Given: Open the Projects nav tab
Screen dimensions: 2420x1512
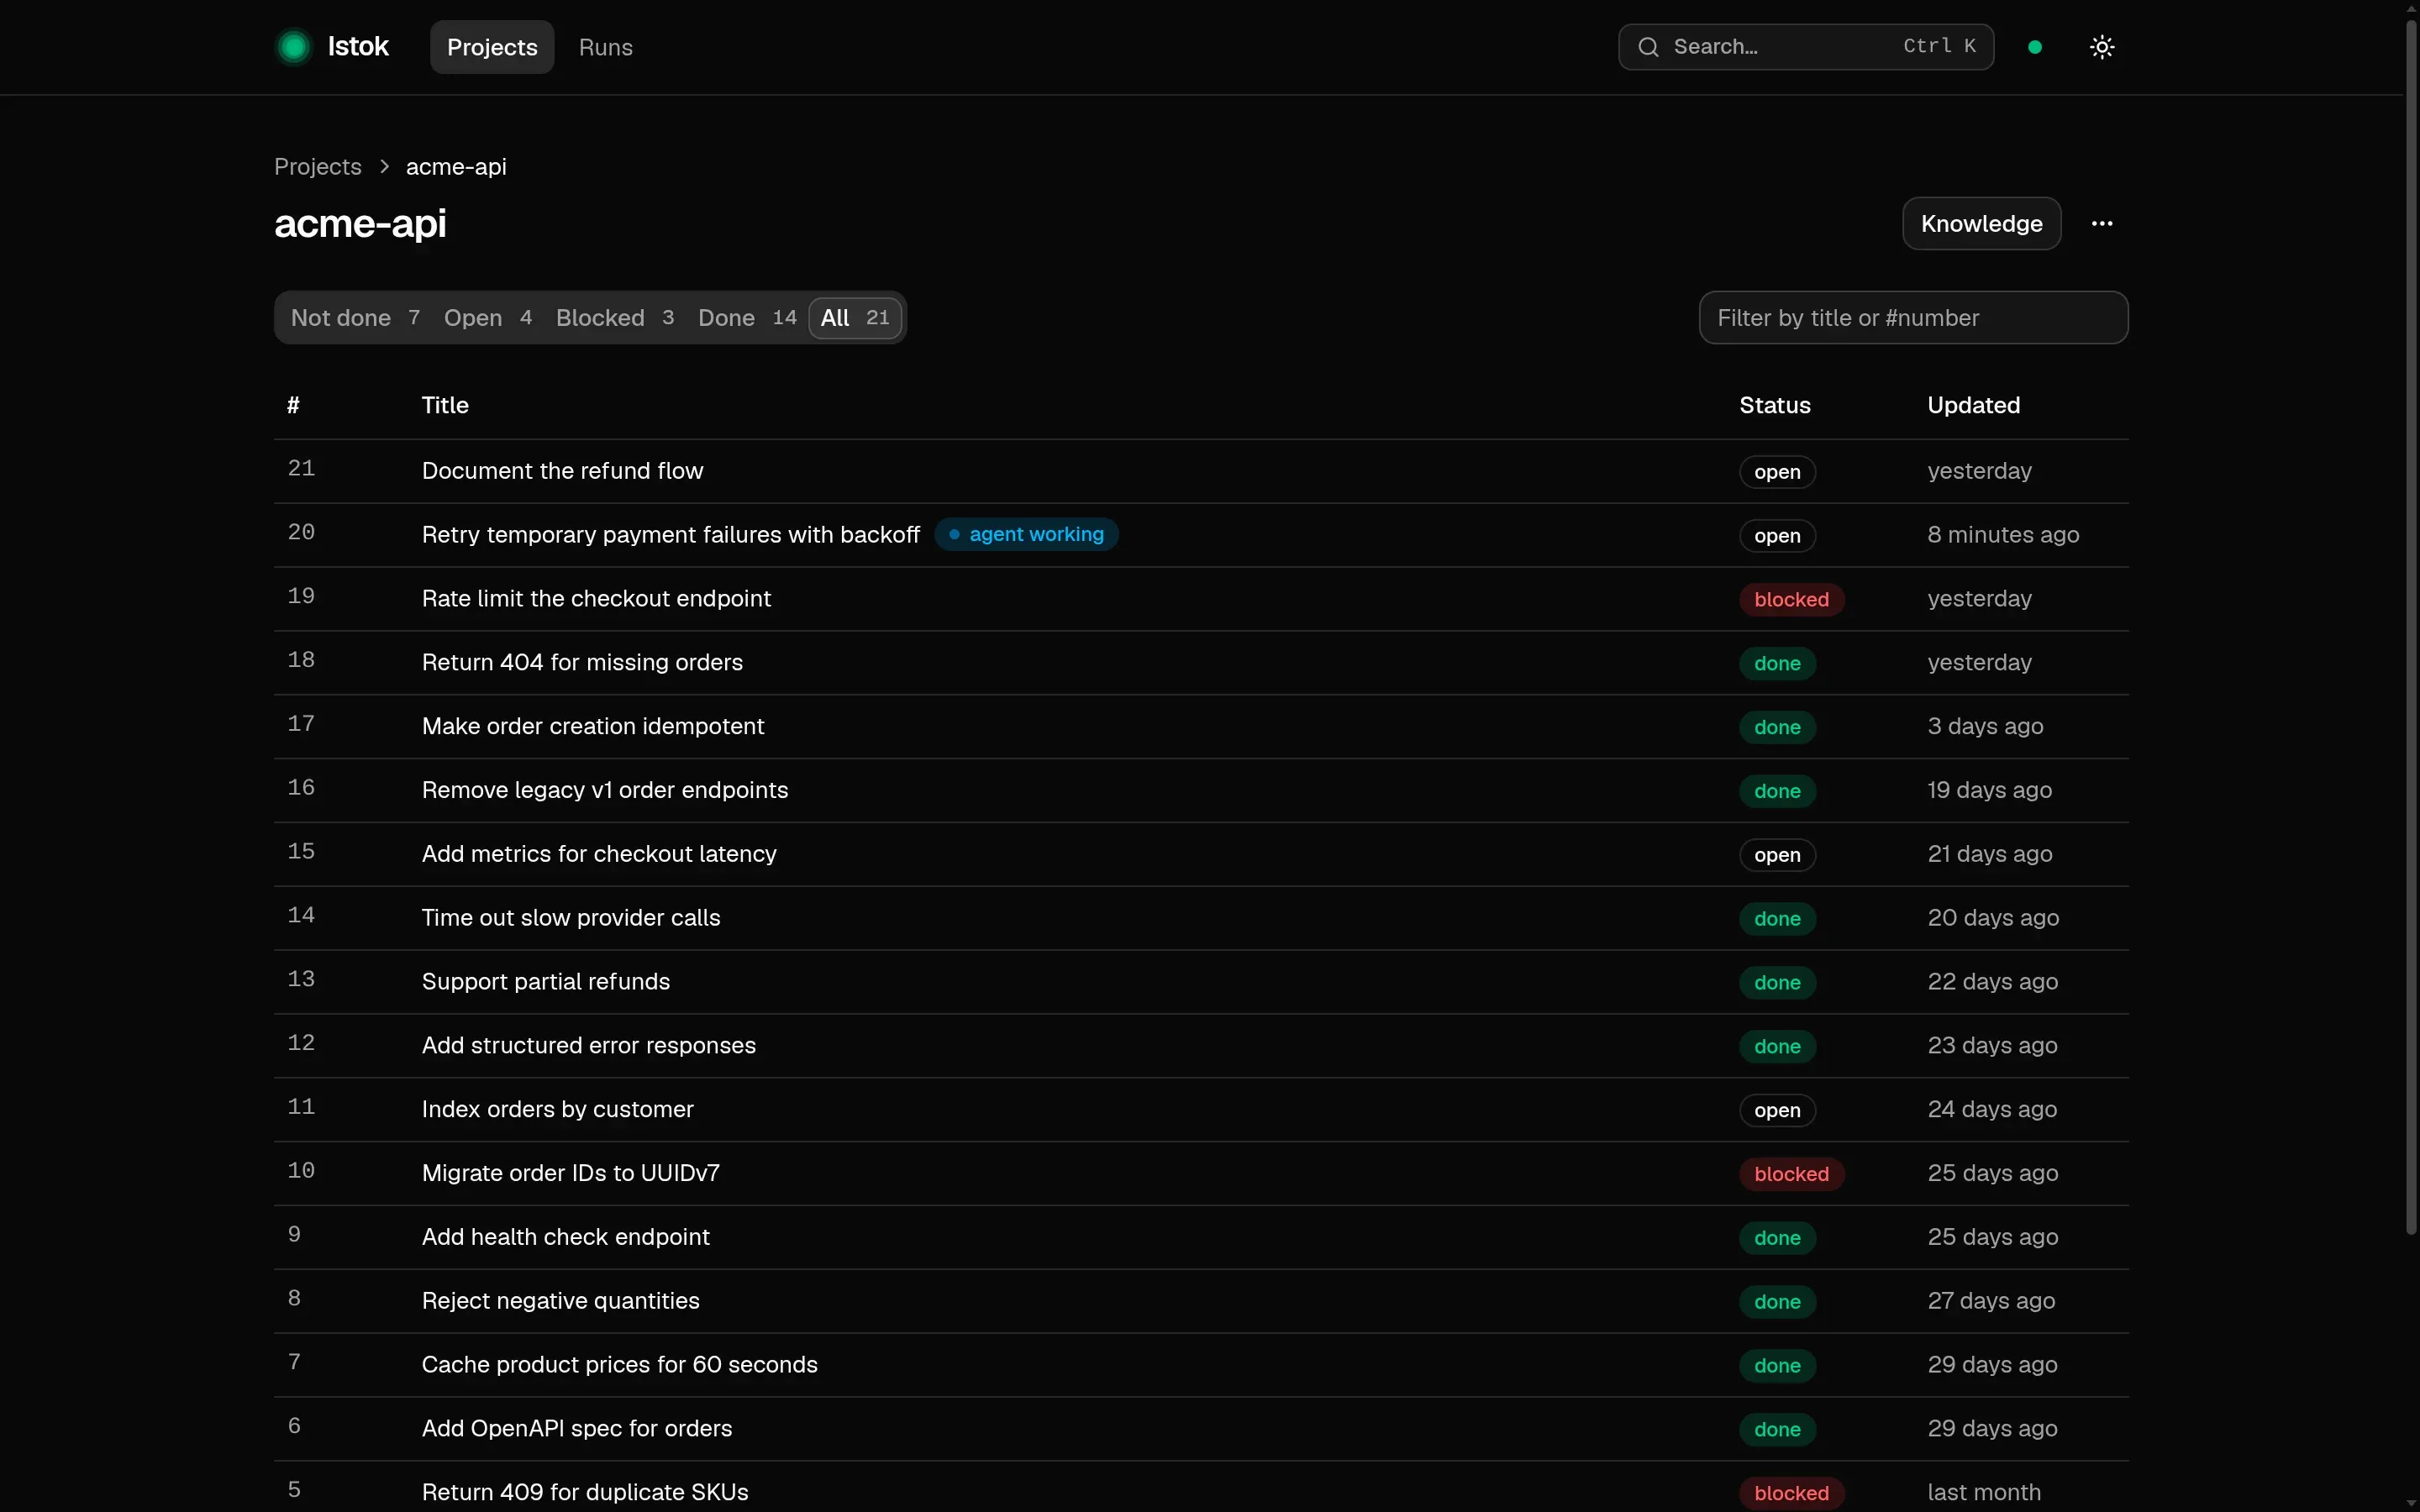Looking at the screenshot, I should tap(492, 47).
